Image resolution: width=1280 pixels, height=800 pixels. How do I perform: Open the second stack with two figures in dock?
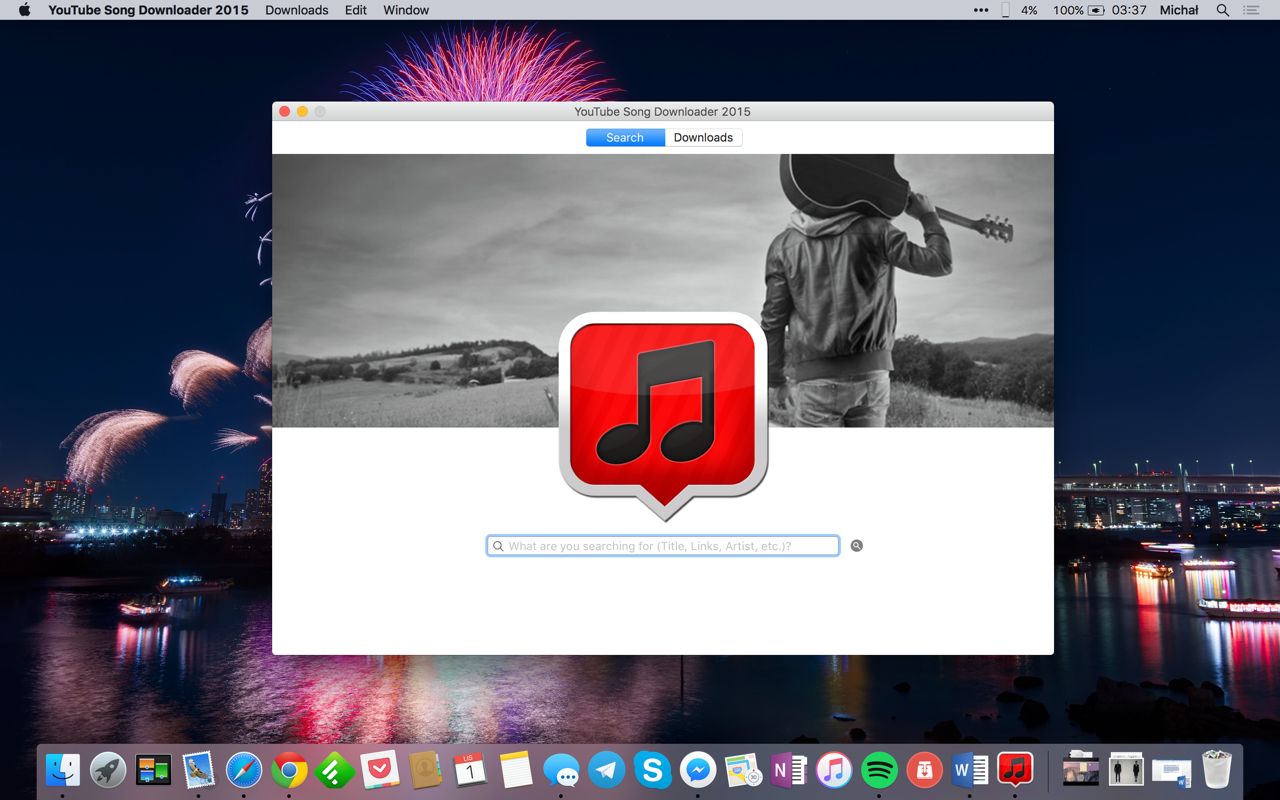click(x=1126, y=769)
